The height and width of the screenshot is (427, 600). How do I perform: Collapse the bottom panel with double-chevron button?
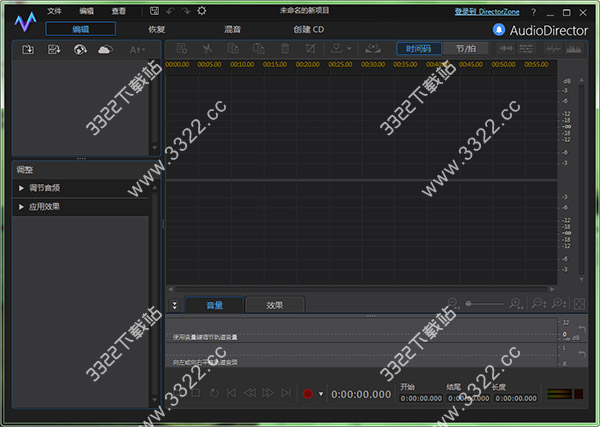coord(174,305)
